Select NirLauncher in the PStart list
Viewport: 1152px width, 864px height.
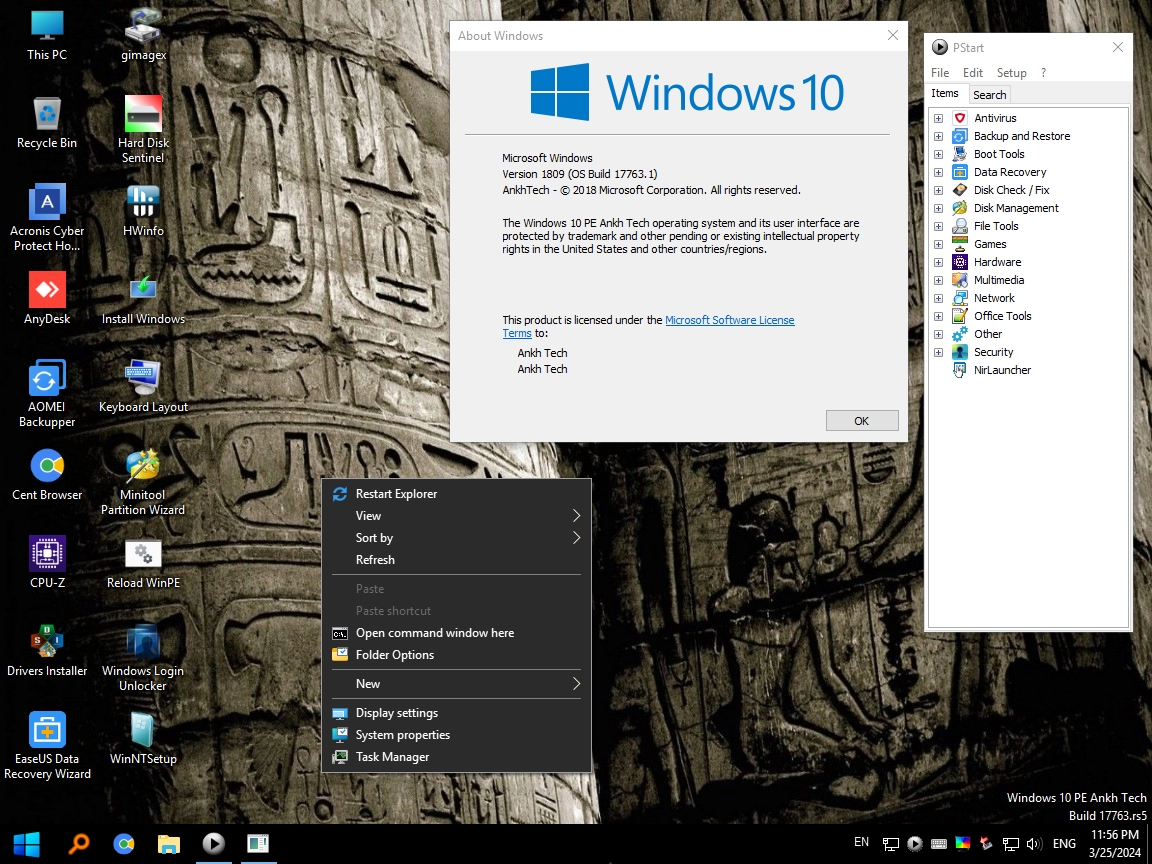tap(1001, 370)
